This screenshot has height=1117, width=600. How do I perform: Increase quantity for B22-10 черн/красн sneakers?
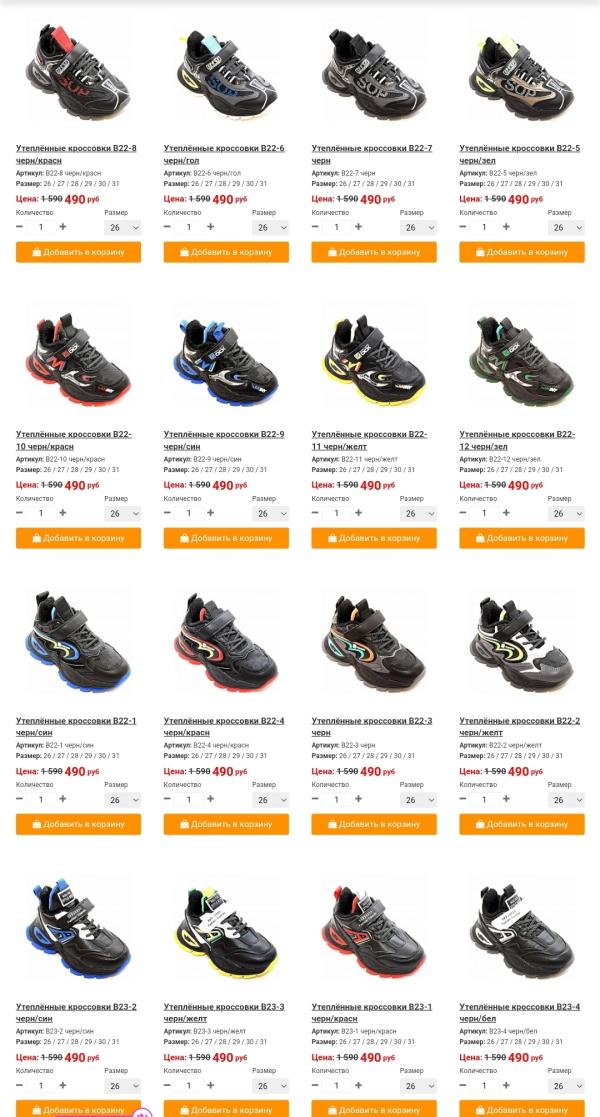pyautogui.click(x=63, y=513)
